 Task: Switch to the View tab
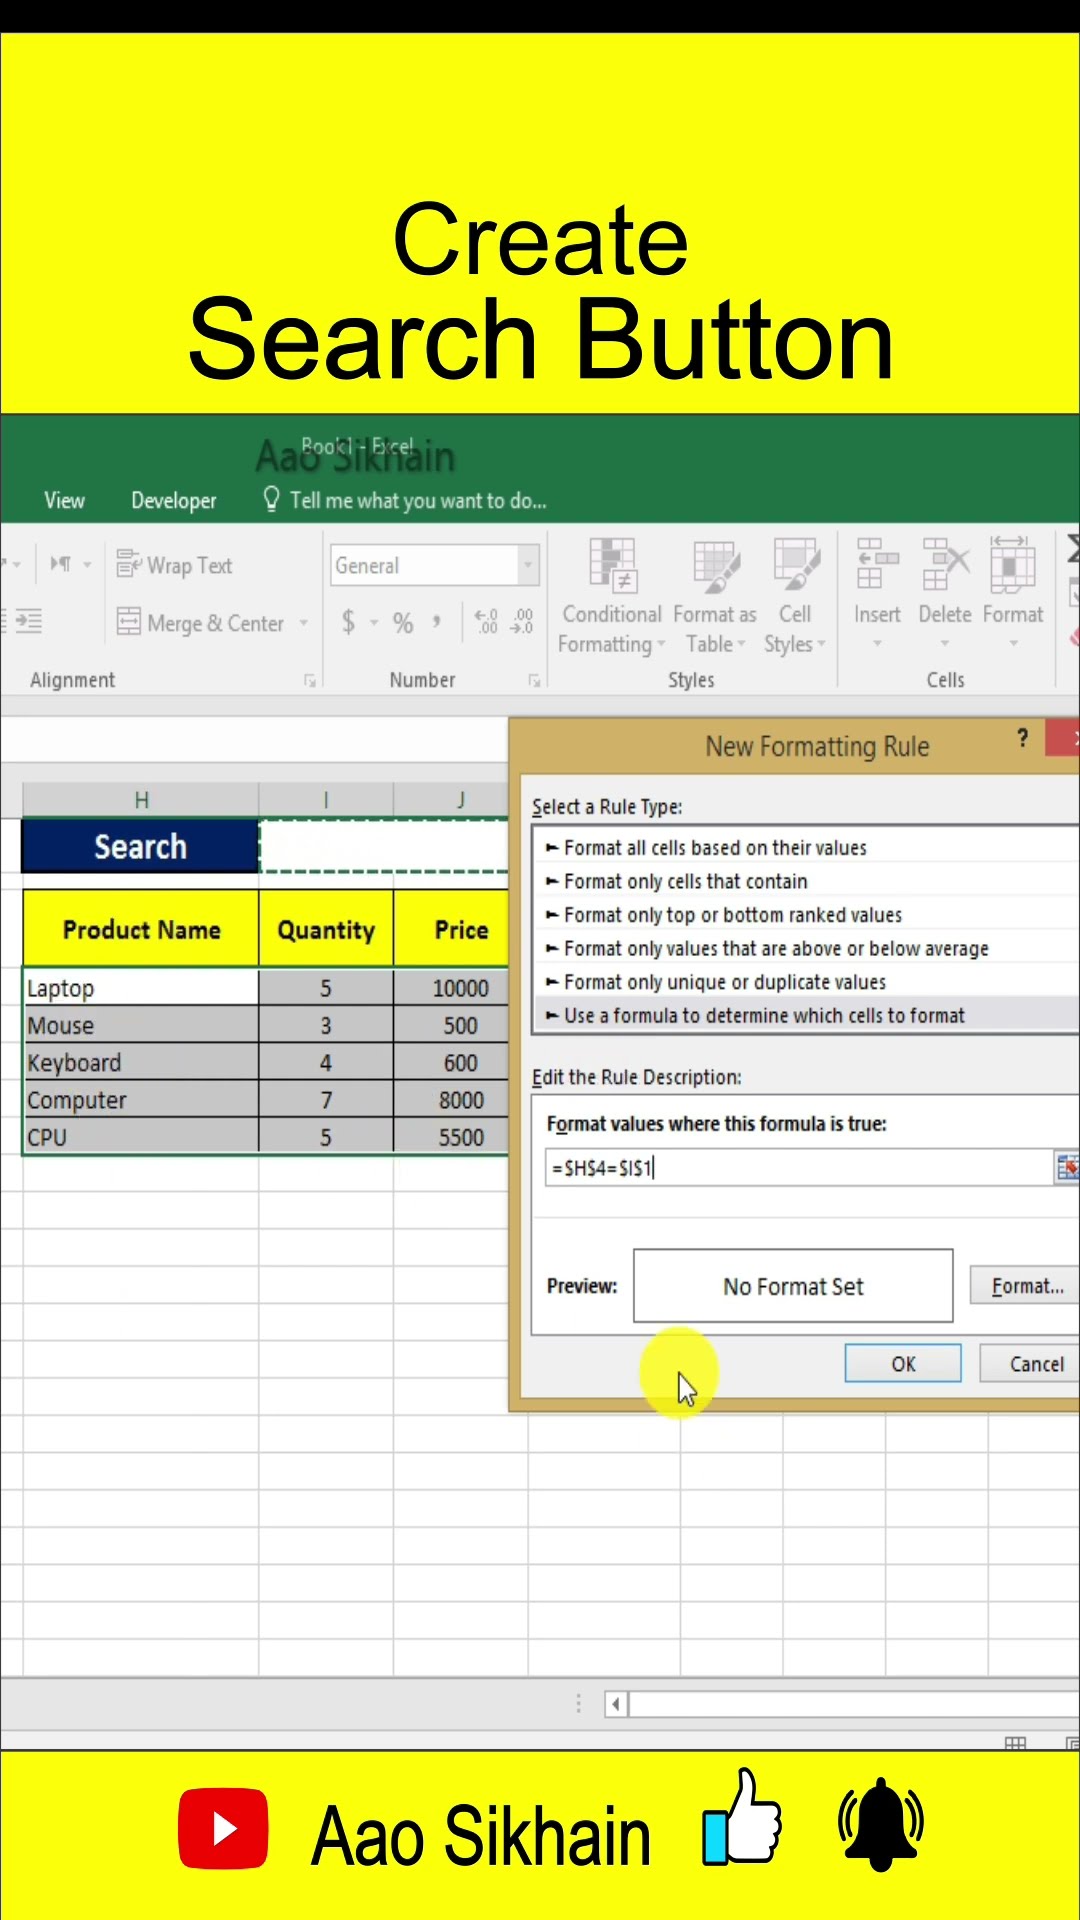click(x=64, y=500)
